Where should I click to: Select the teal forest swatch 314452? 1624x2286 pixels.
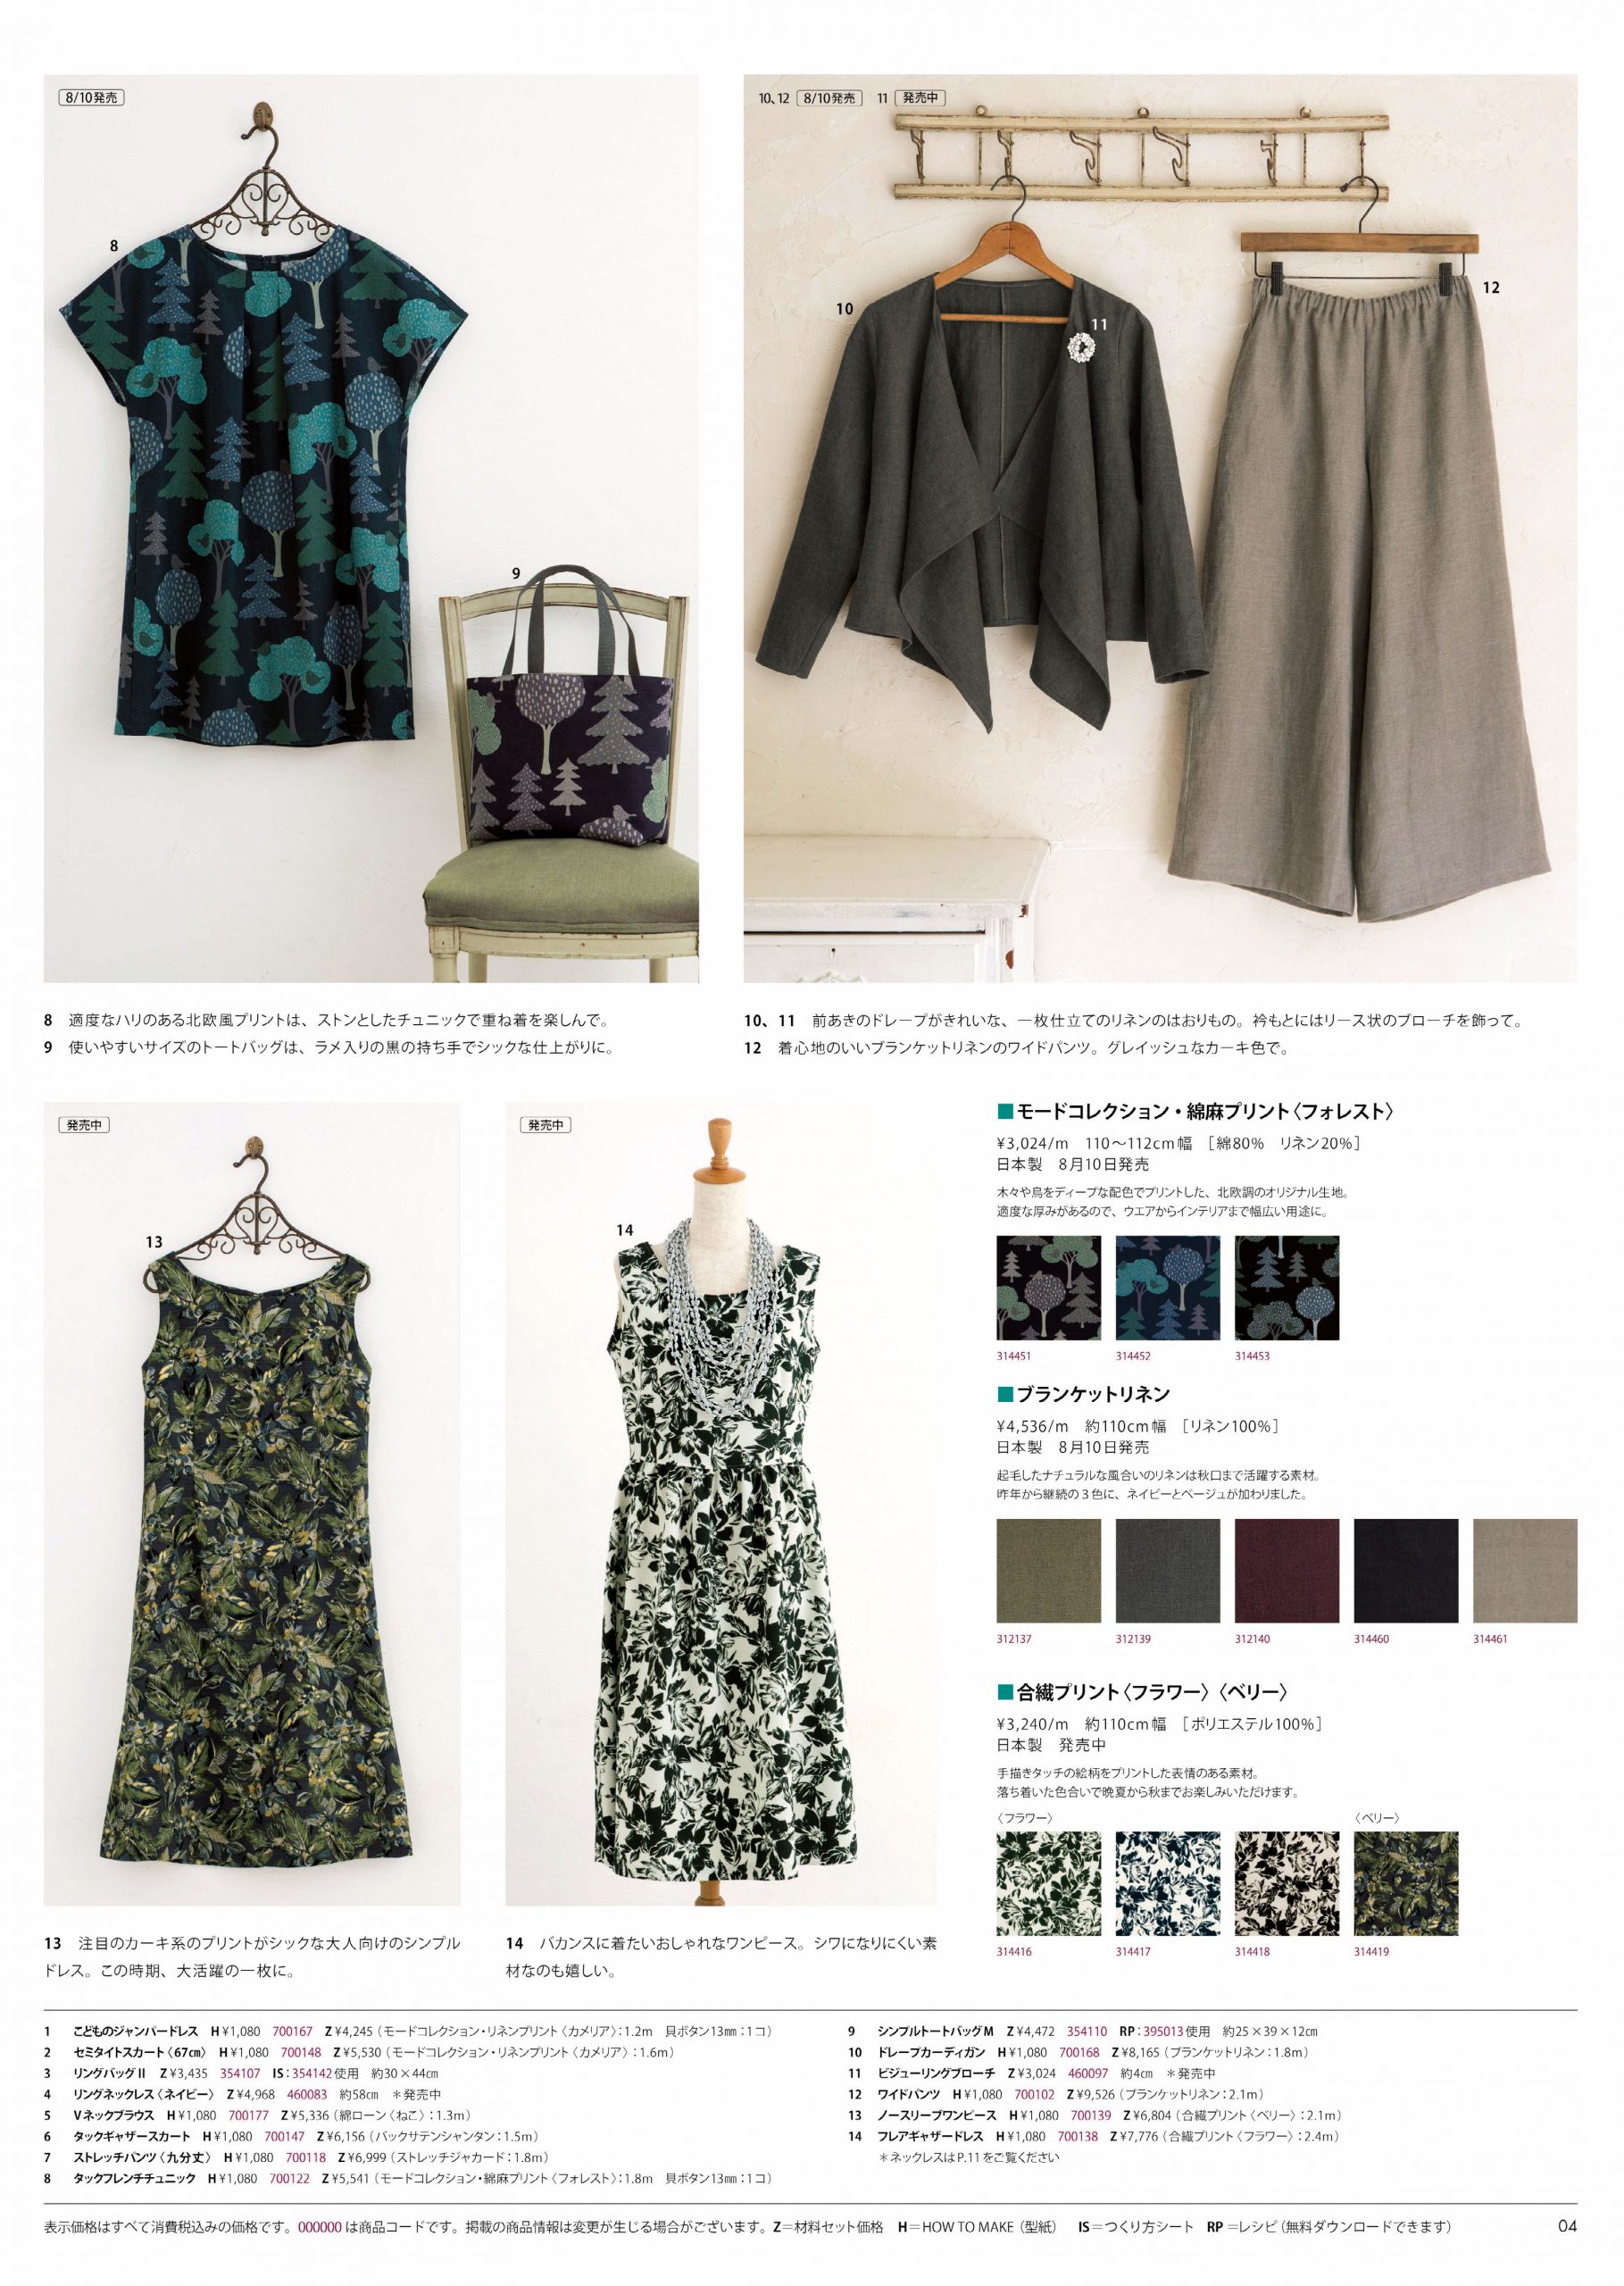[x=1167, y=1288]
